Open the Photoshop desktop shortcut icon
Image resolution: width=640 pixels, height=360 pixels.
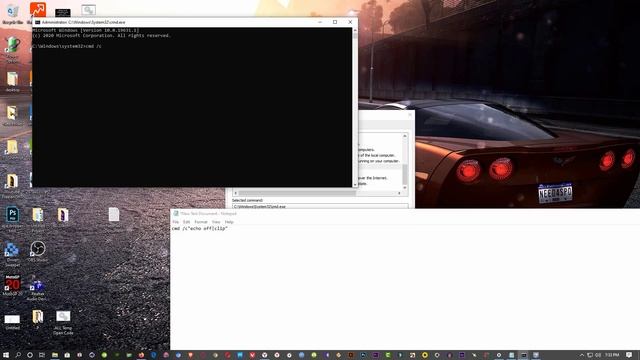(12, 214)
